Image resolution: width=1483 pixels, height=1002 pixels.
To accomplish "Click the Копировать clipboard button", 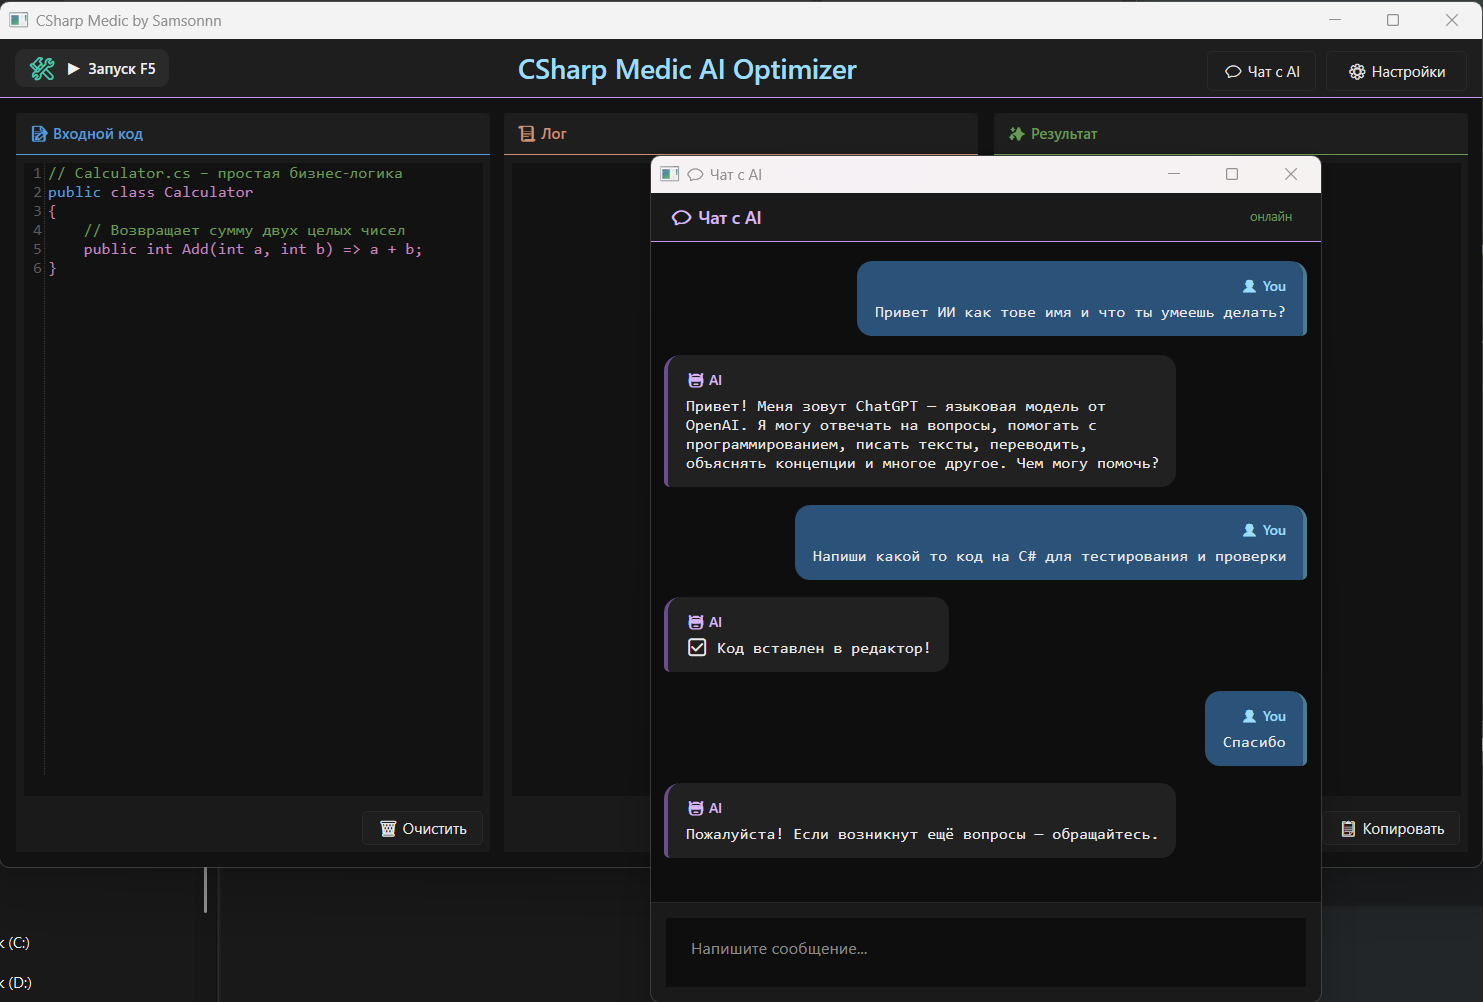I will [x=1392, y=829].
